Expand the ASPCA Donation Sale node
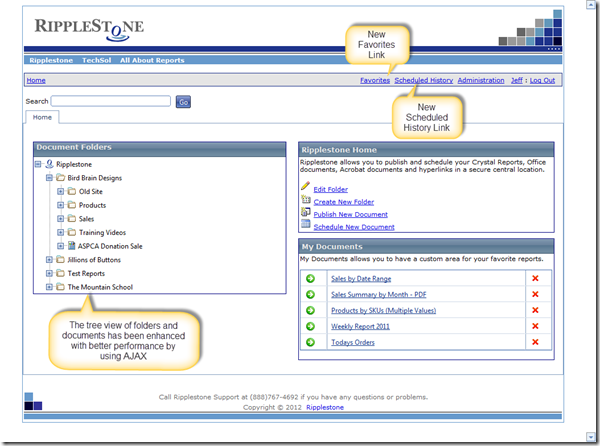 [60, 246]
